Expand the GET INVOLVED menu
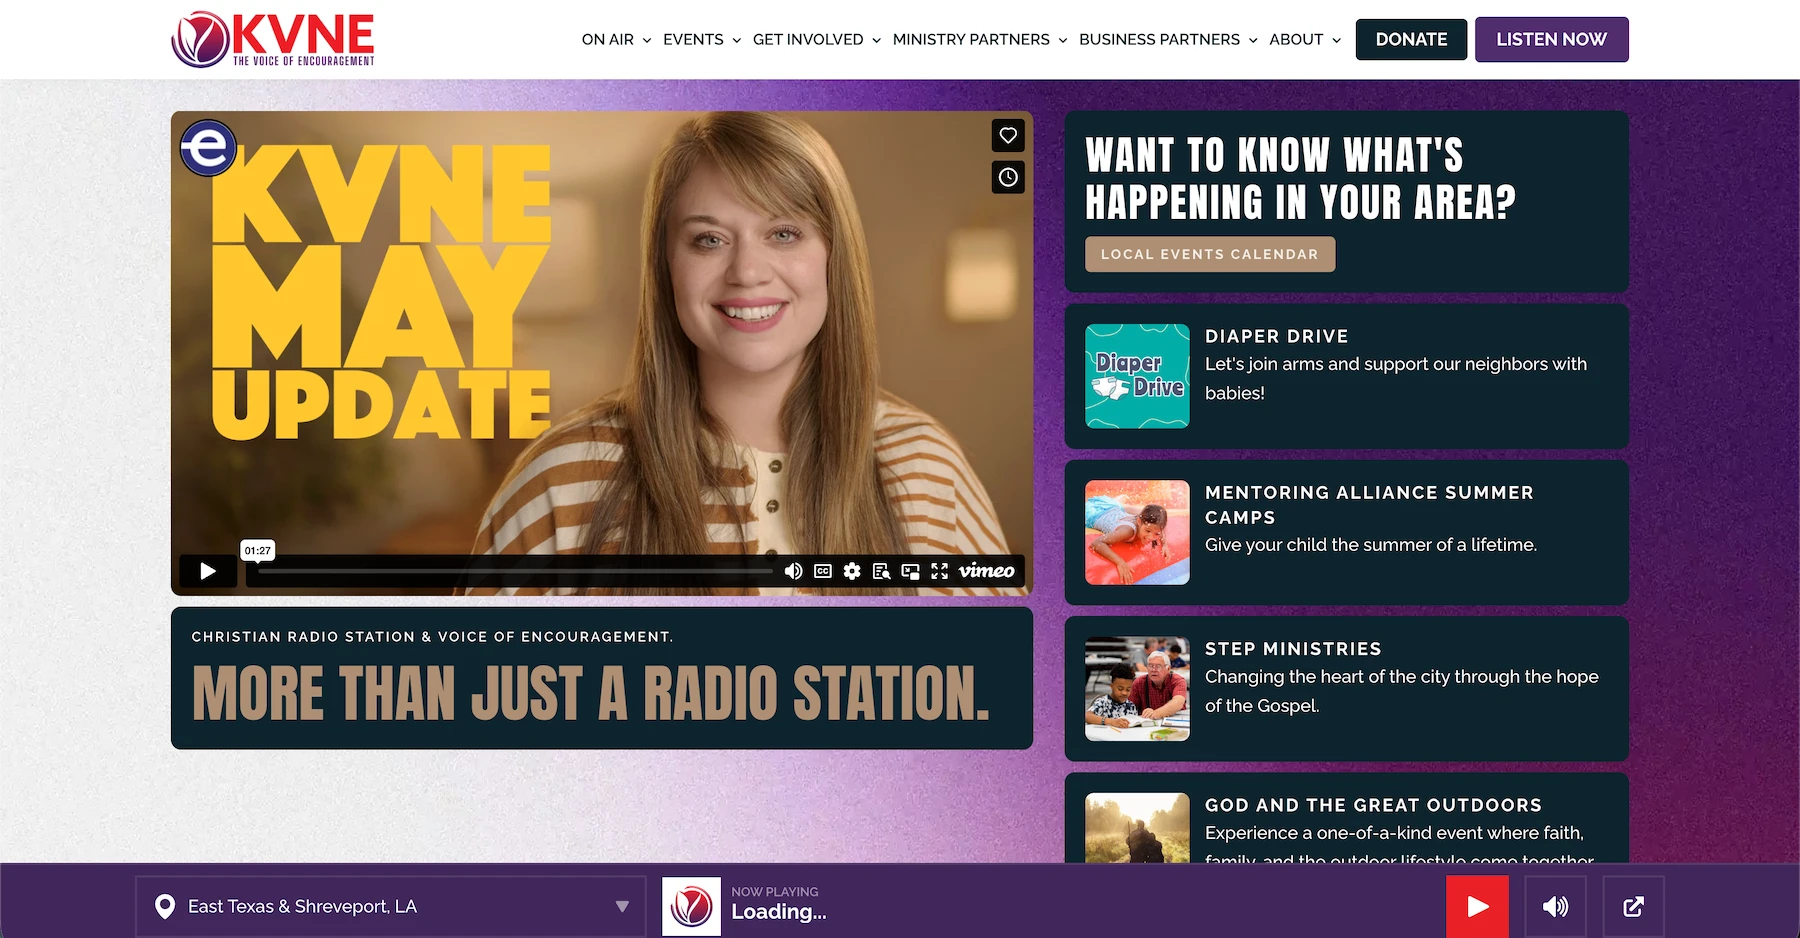This screenshot has height=938, width=1800. (x=817, y=39)
